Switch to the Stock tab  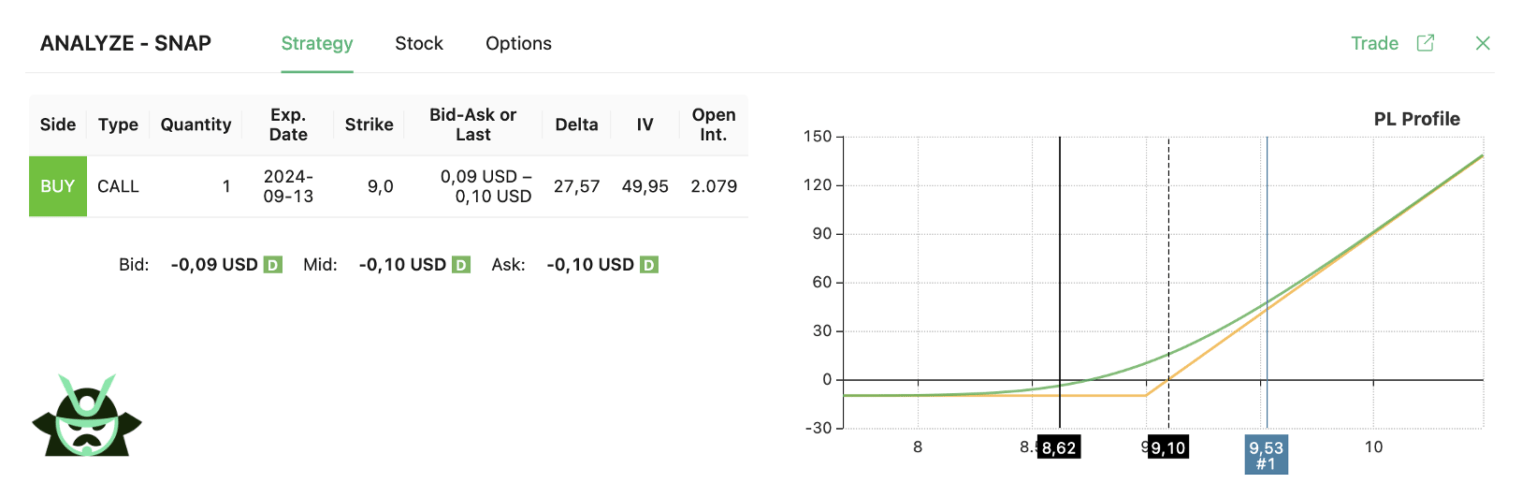[x=419, y=44]
